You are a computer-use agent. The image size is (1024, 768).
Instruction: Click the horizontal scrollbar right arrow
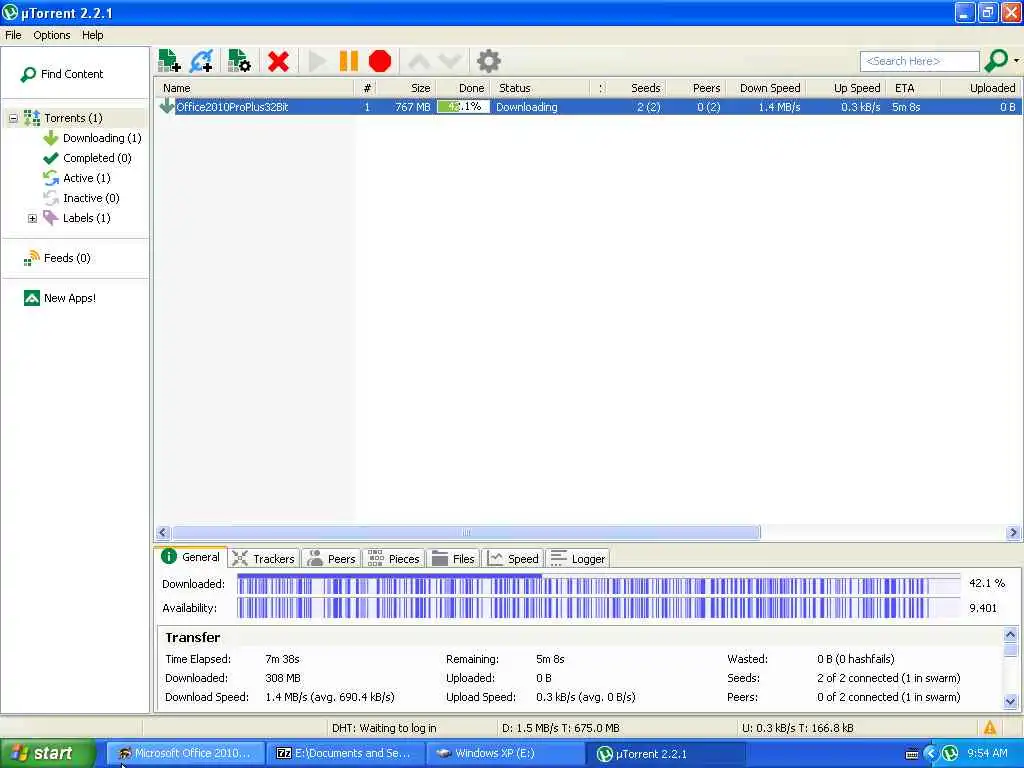click(1013, 533)
